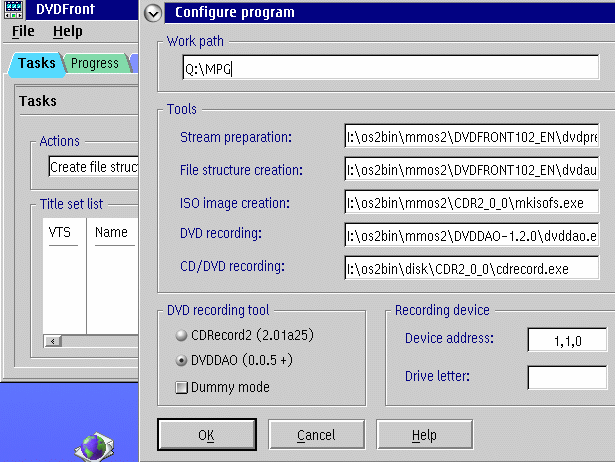Click the Name column header
615x462 pixels.
click(x=112, y=232)
